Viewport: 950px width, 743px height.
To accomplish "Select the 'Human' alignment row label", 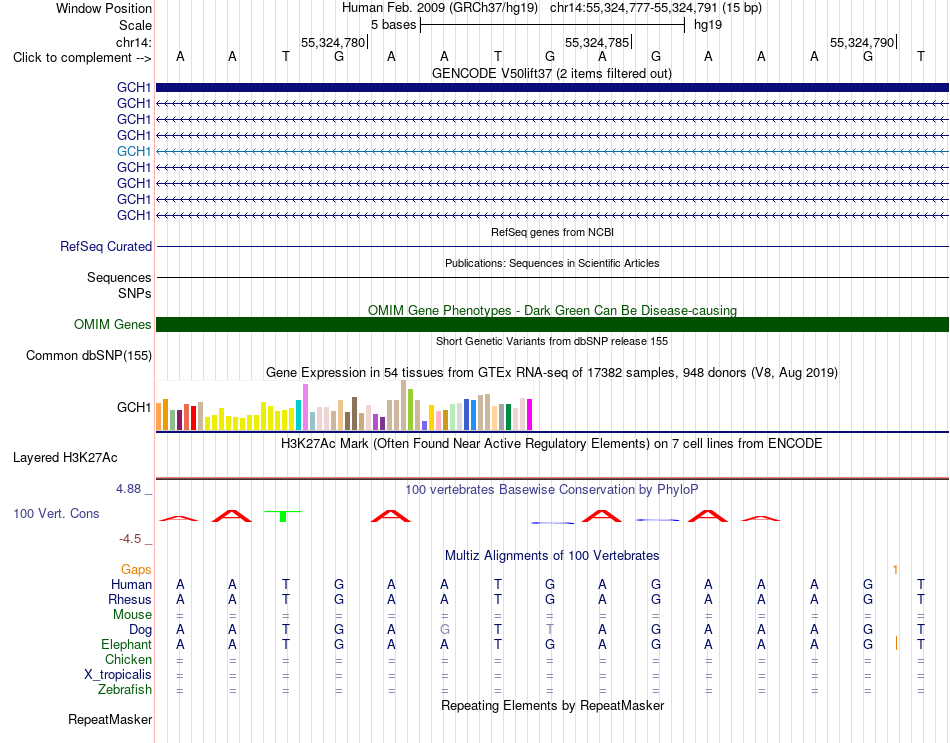I will tap(131, 585).
